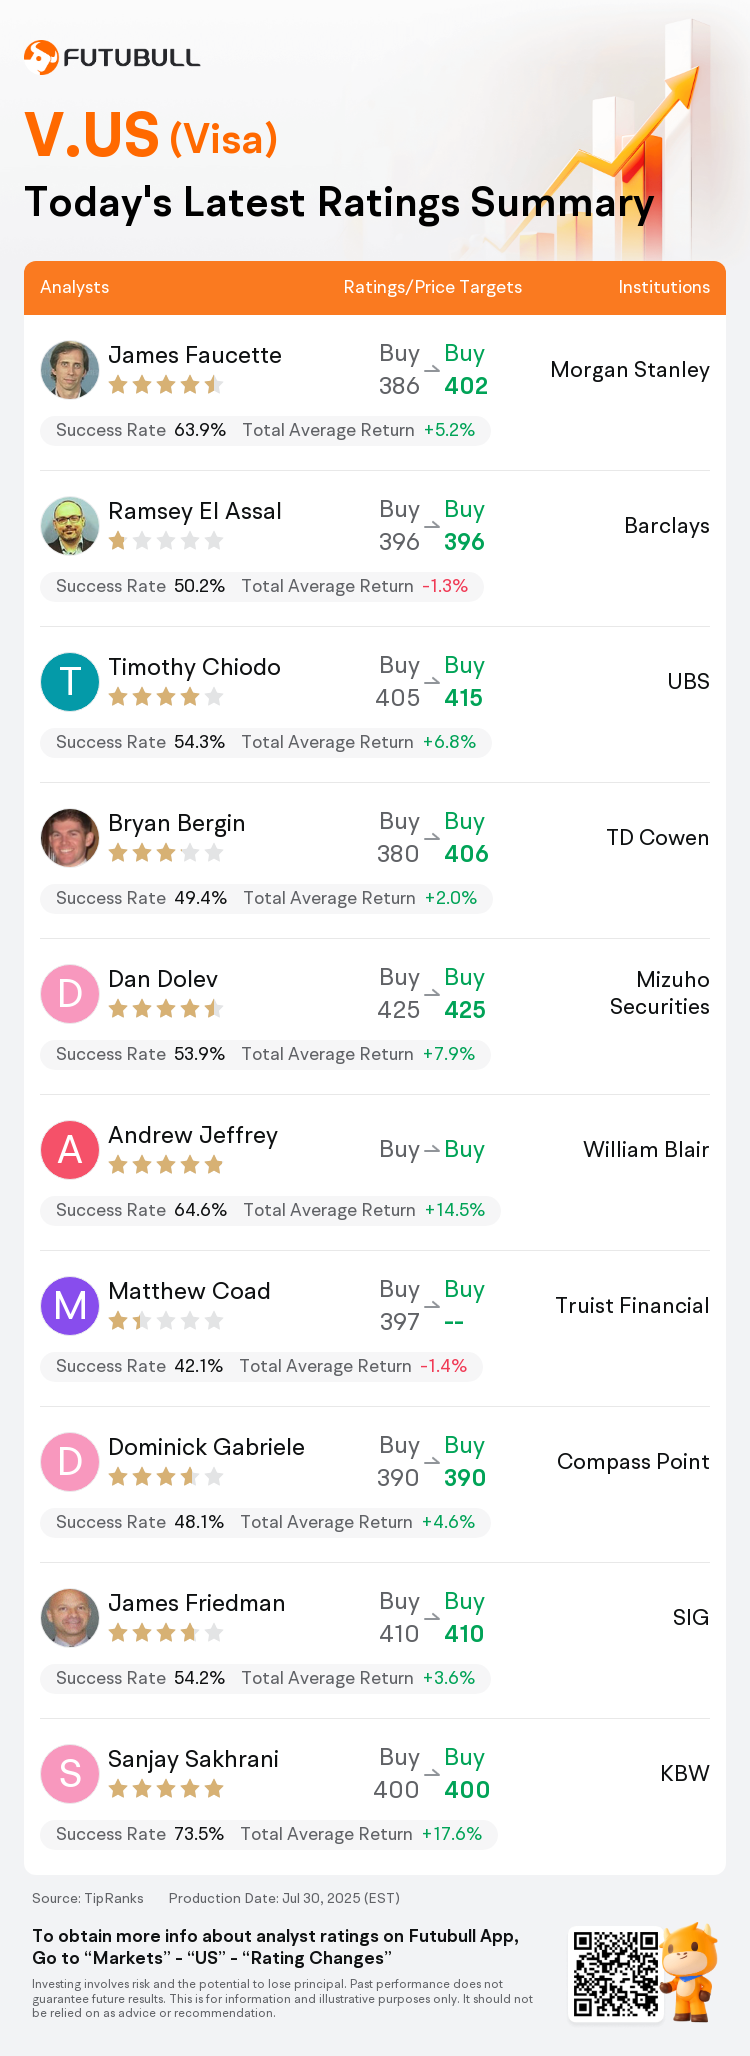The height and width of the screenshot is (2056, 750).
Task: Click Dan Dolev's pink D avatar
Action: click(70, 994)
